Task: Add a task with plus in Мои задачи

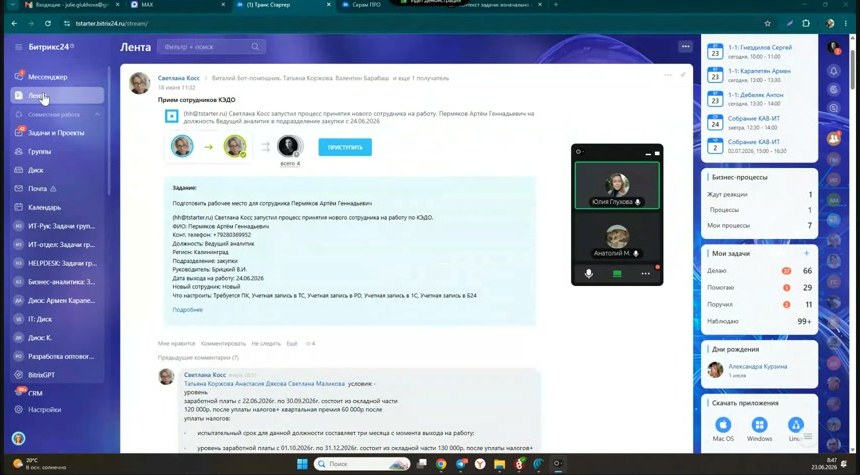Action: (806, 253)
